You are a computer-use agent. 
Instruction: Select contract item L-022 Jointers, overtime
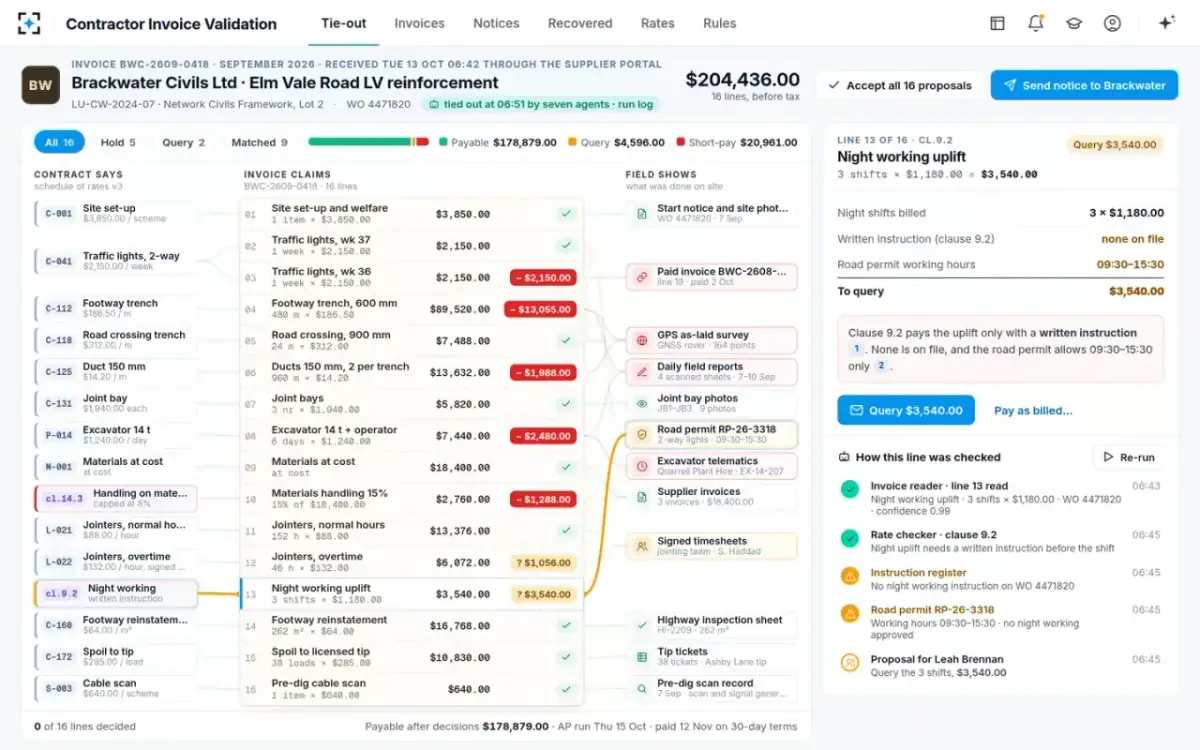point(116,561)
